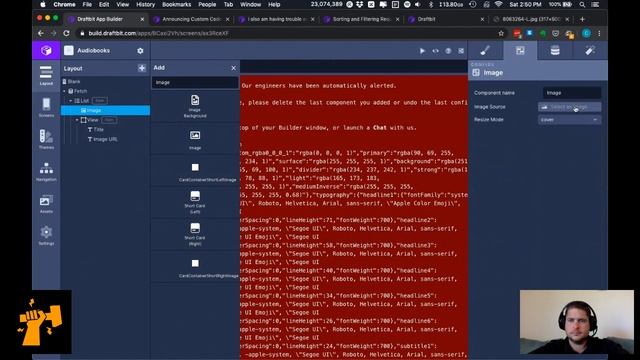Click the Add panel search field
The height and width of the screenshot is (360, 640).
tap(195, 82)
